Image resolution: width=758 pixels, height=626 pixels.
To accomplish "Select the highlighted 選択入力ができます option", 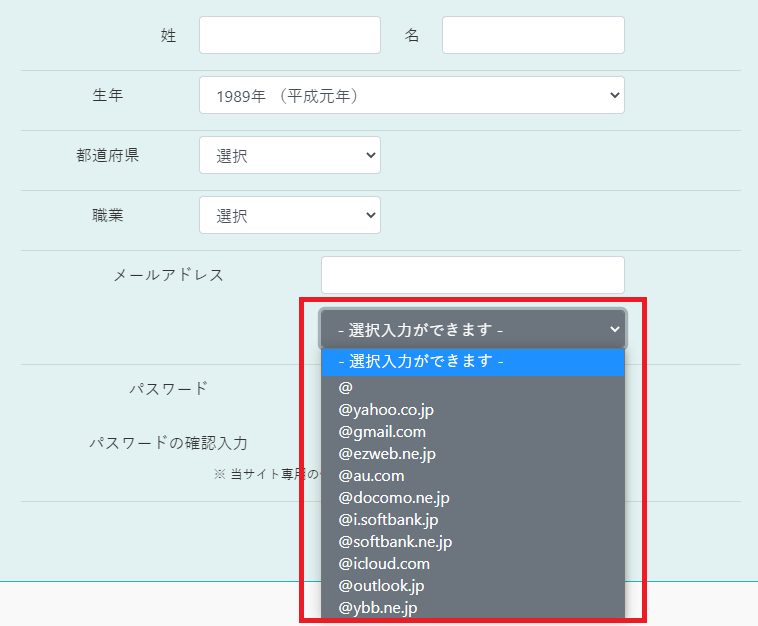I will 473,362.
